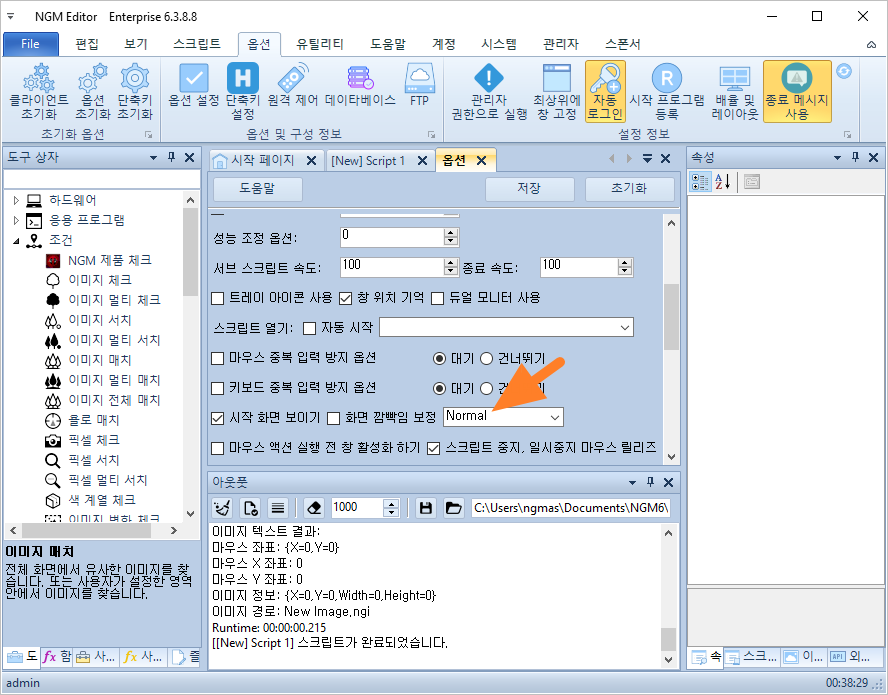
Task: Click the 단축키 초기화 ribbon icon
Action: (x=135, y=92)
